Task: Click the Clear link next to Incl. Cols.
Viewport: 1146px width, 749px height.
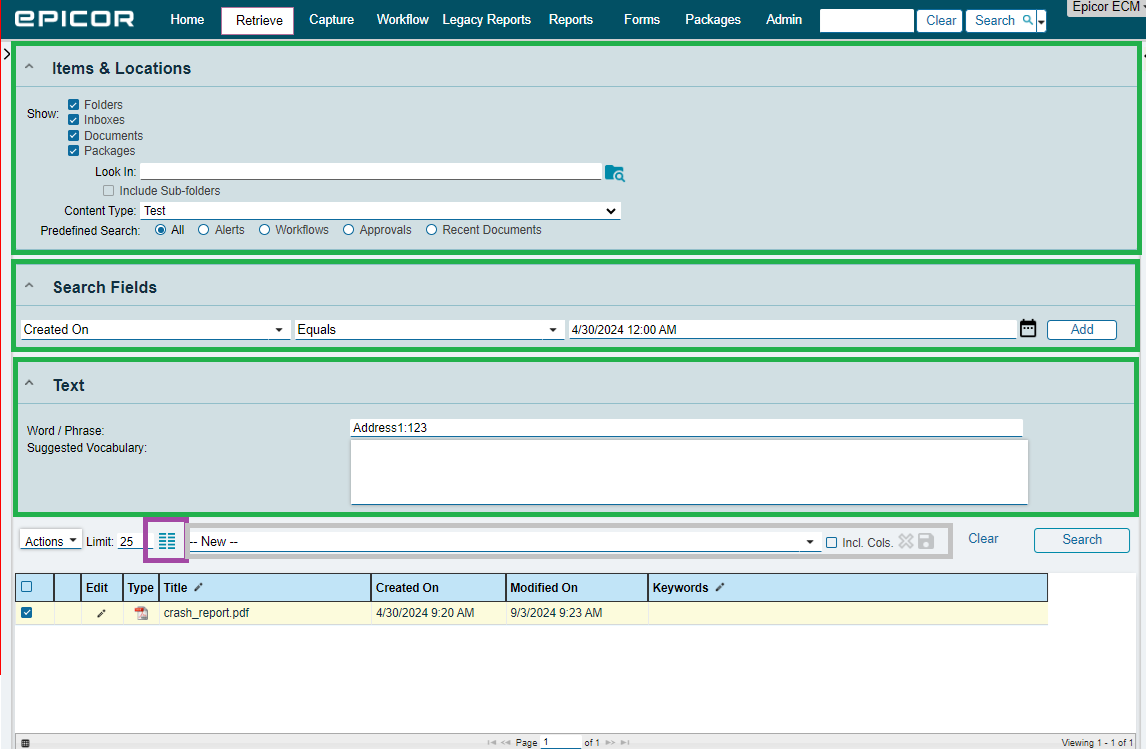Action: point(983,539)
